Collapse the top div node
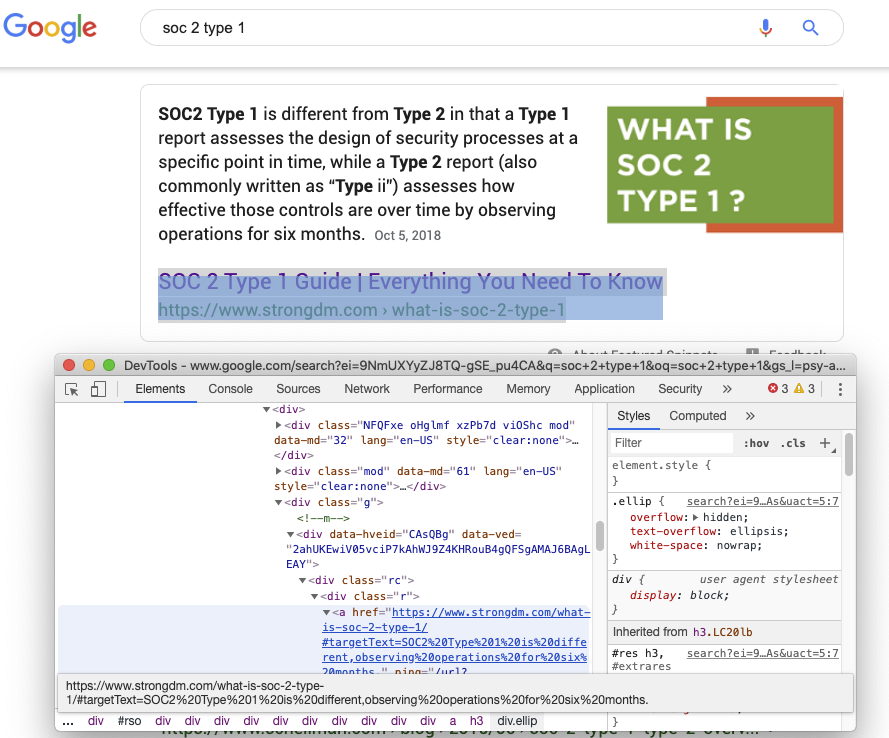Viewport: 889px width, 738px height. tap(266, 409)
